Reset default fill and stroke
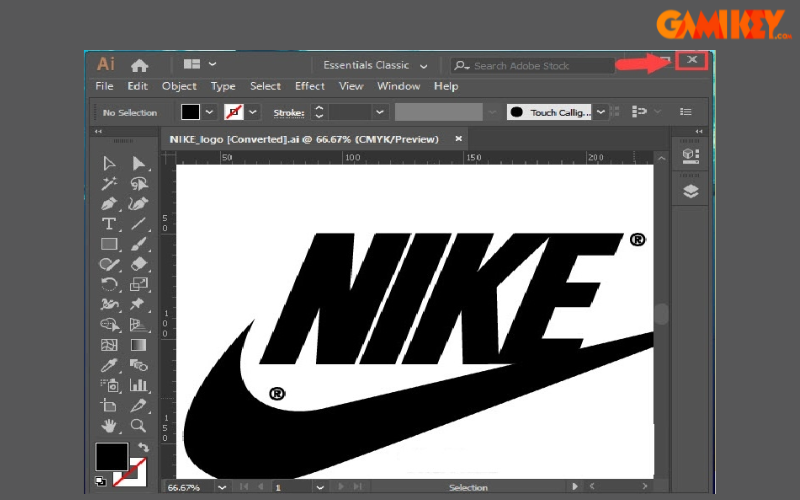Image resolution: width=800 pixels, height=500 pixels. 101,481
